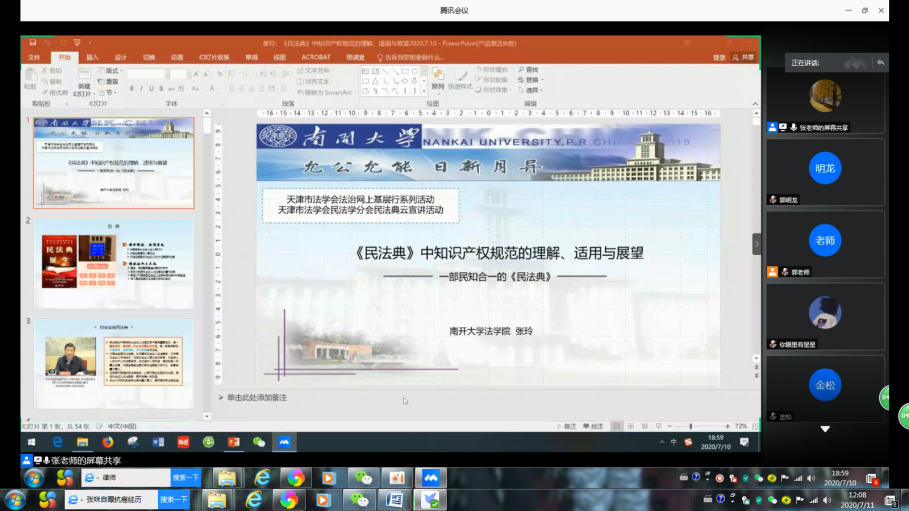Click the Reset (重置) slide button
Viewport: 909px width, 511px height.
pyautogui.click(x=108, y=82)
